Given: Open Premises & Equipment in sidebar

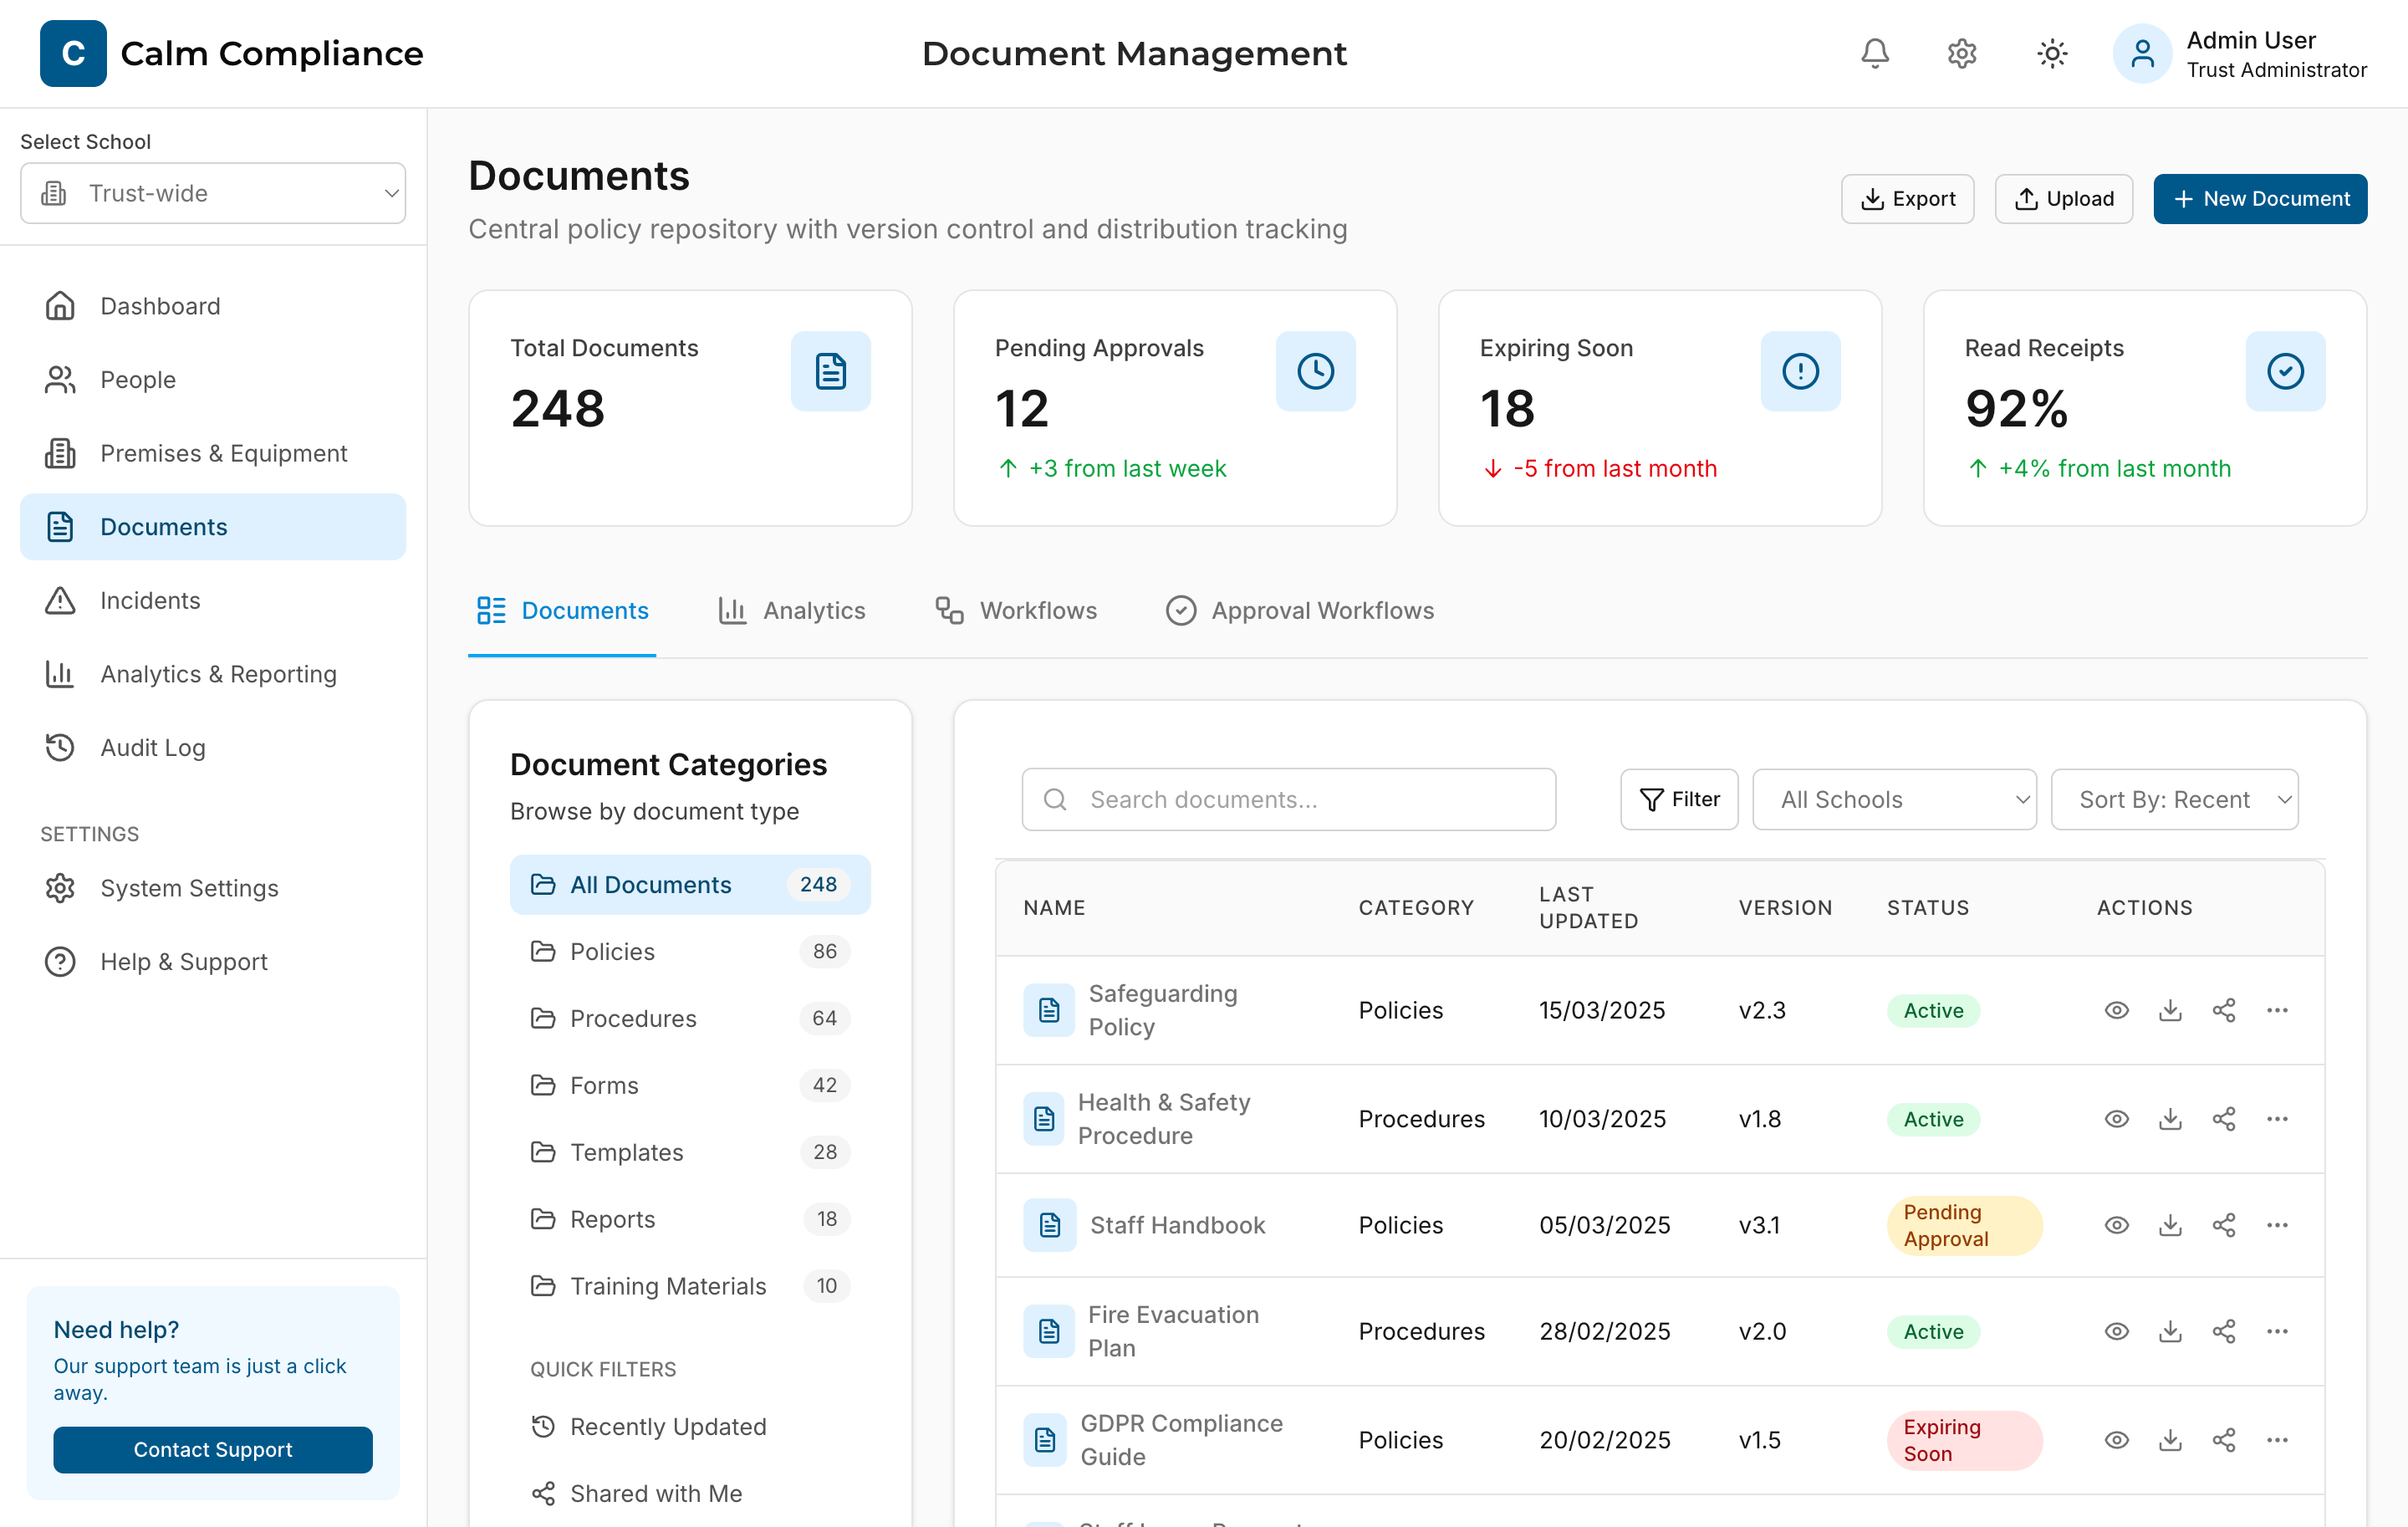Looking at the screenshot, I should coord(213,453).
